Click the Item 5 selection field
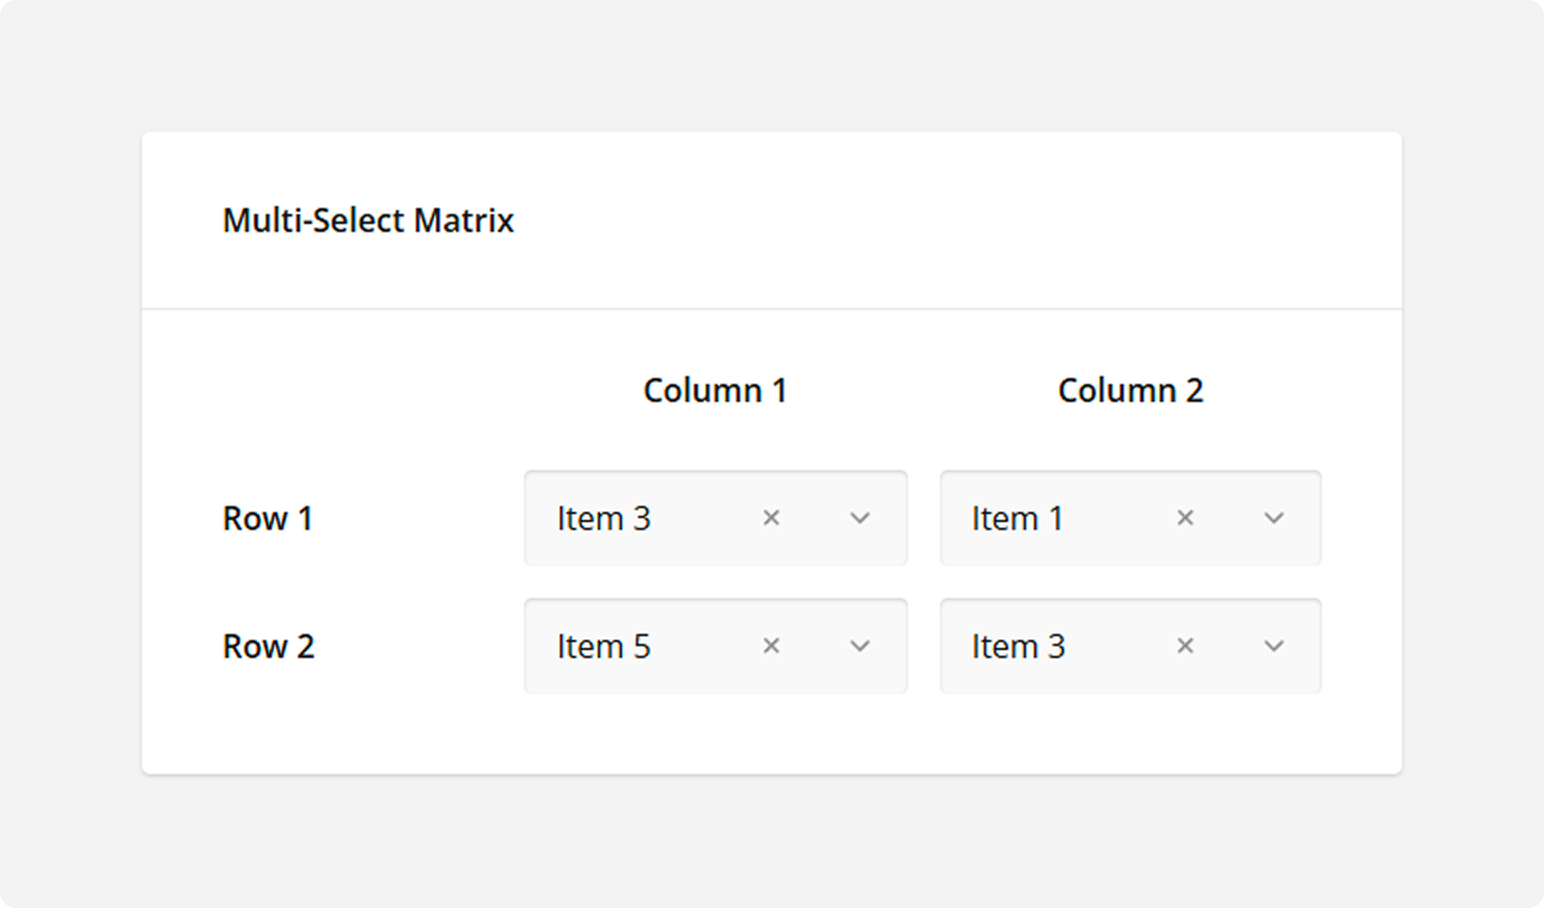Screen dimensions: 1544x908 (603, 646)
